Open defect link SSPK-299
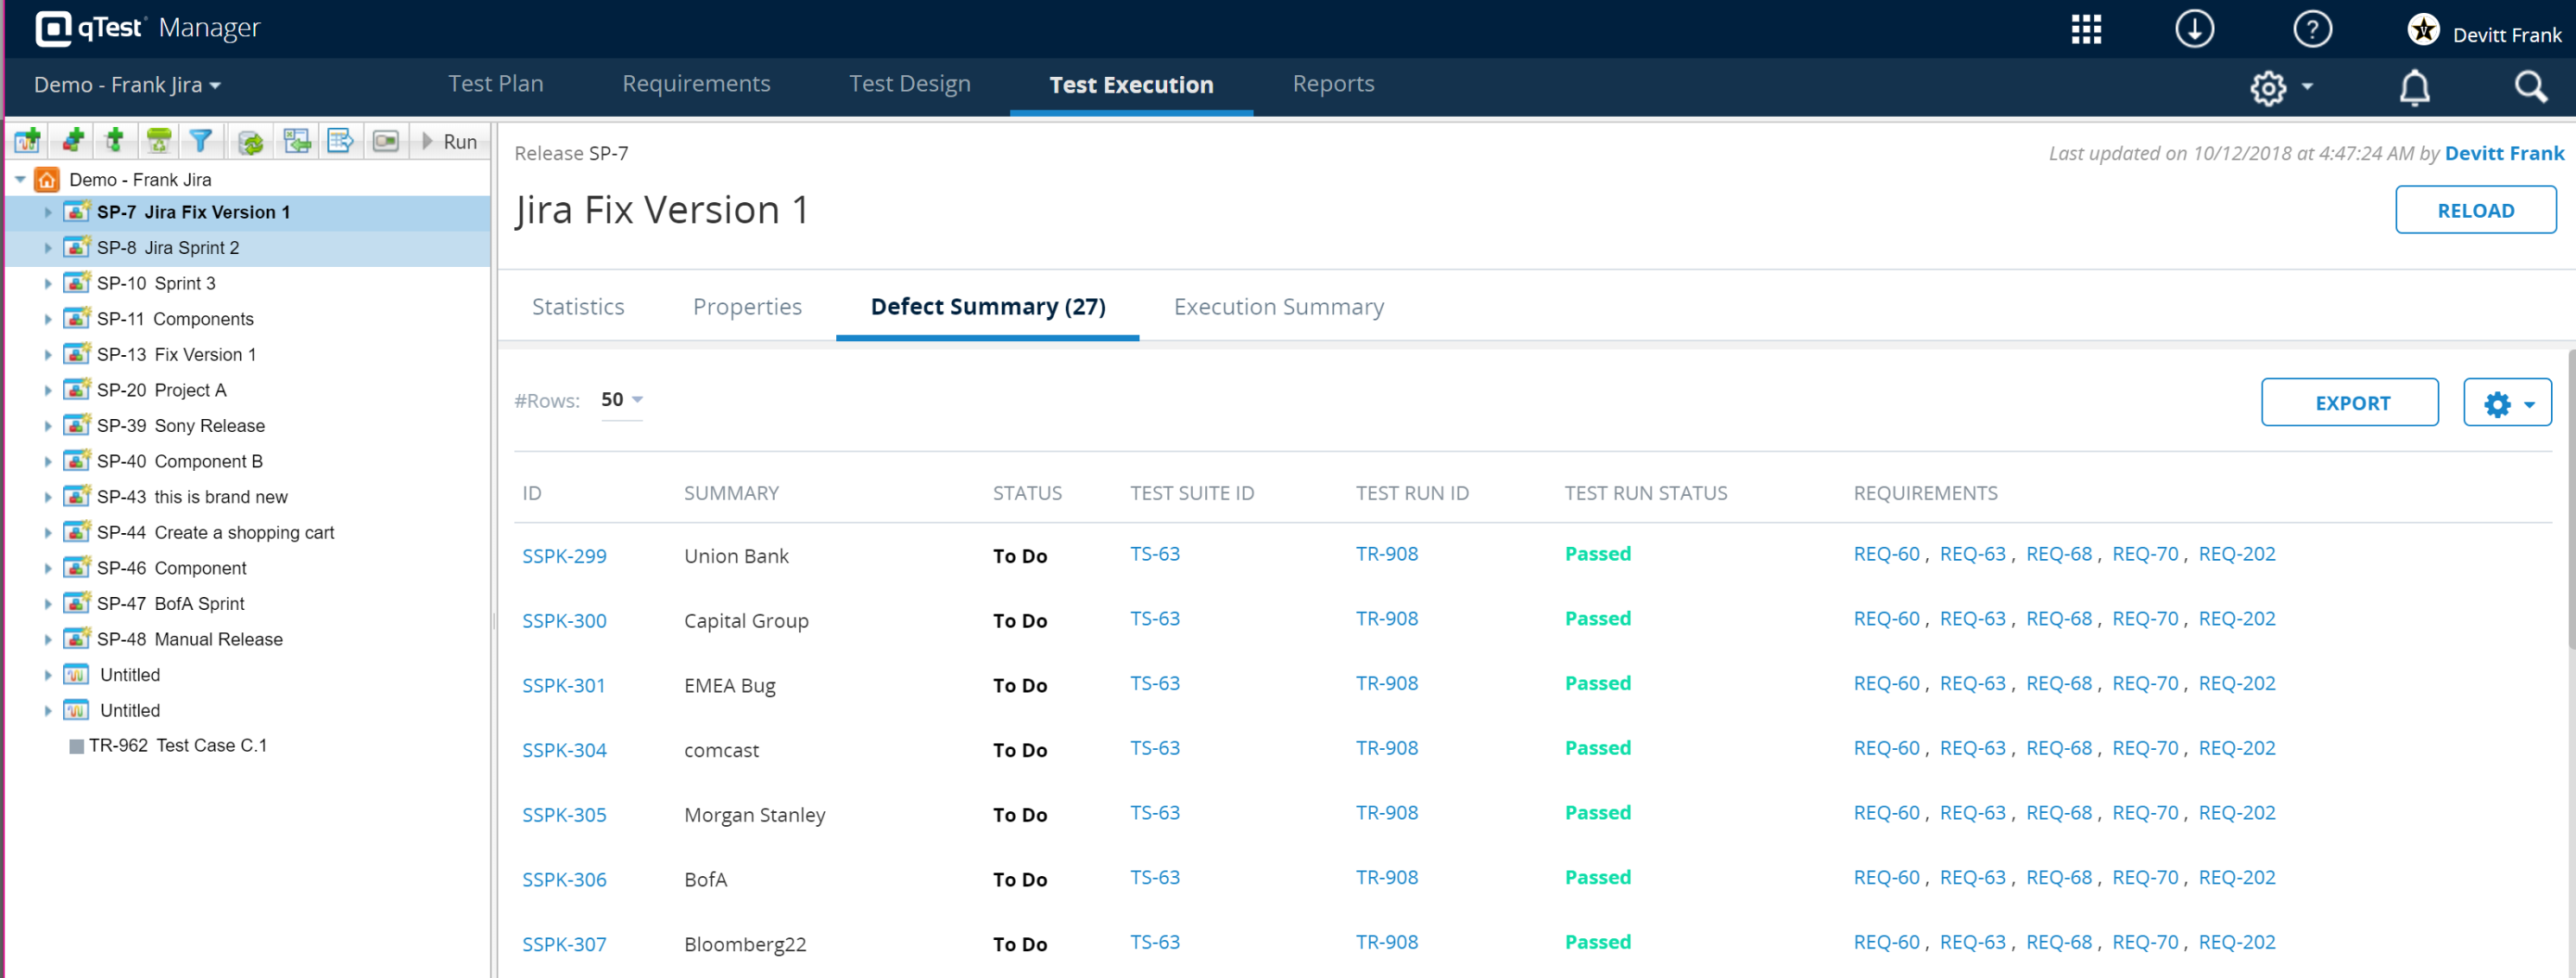This screenshot has width=2576, height=978. click(564, 556)
